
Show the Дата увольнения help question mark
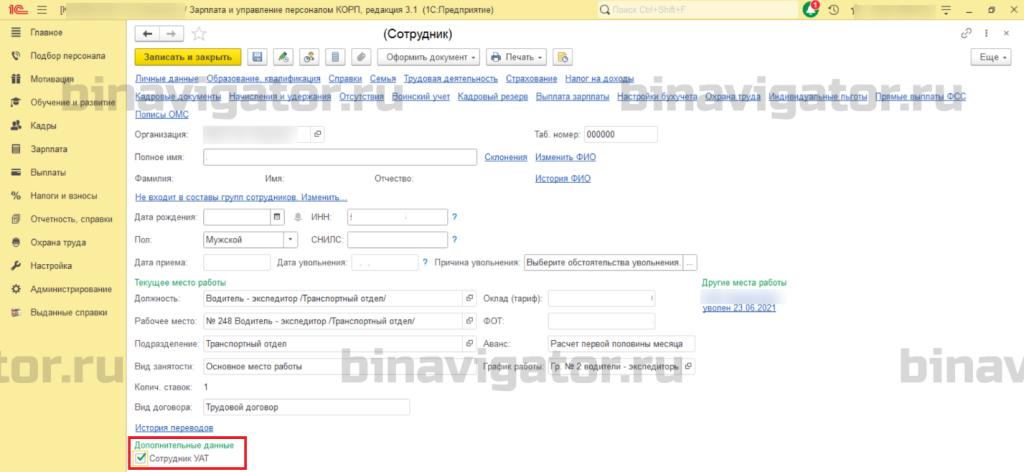[424, 262]
